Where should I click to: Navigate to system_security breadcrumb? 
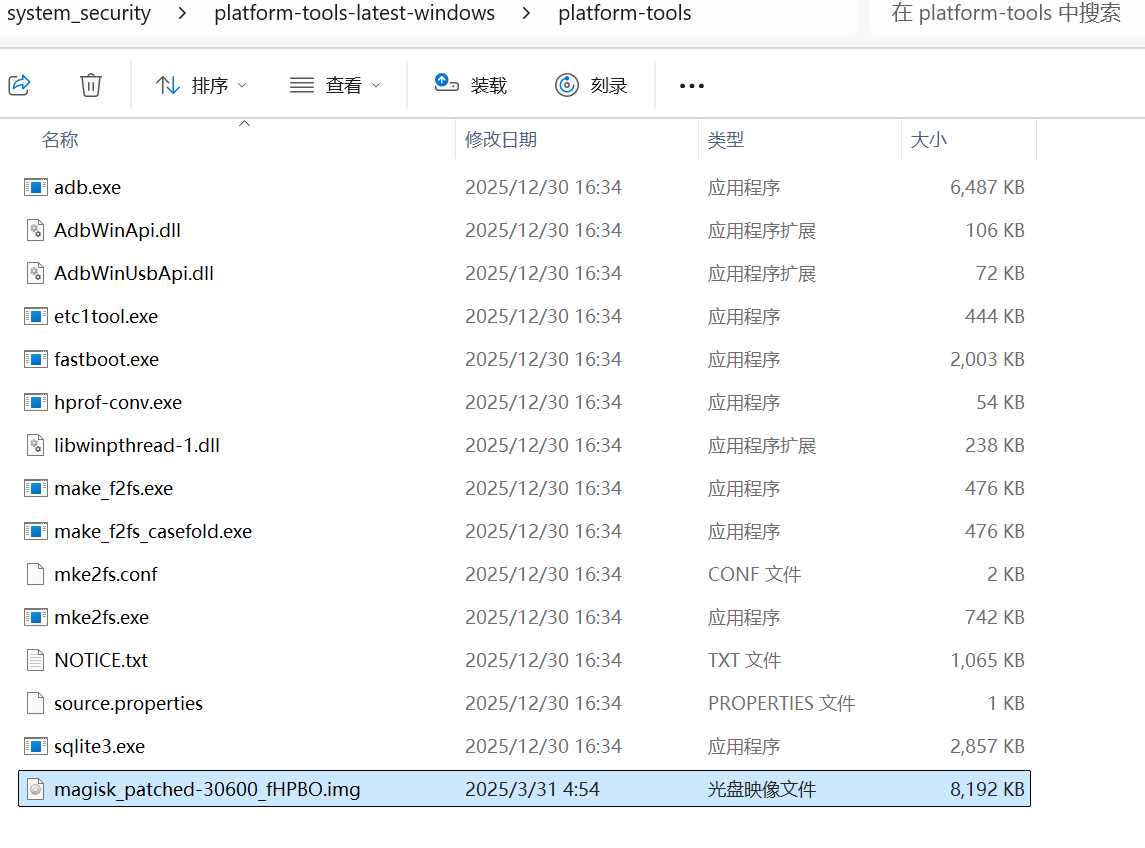point(79,14)
